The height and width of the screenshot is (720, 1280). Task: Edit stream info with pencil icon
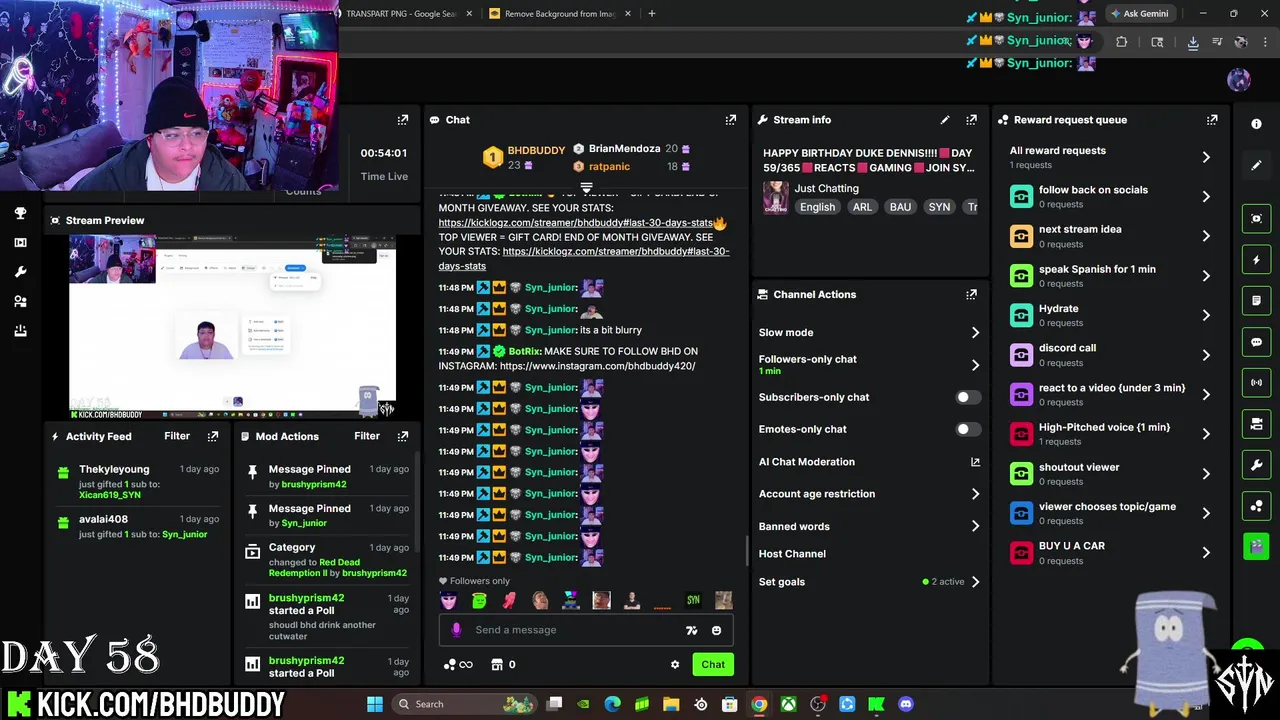pyautogui.click(x=945, y=120)
